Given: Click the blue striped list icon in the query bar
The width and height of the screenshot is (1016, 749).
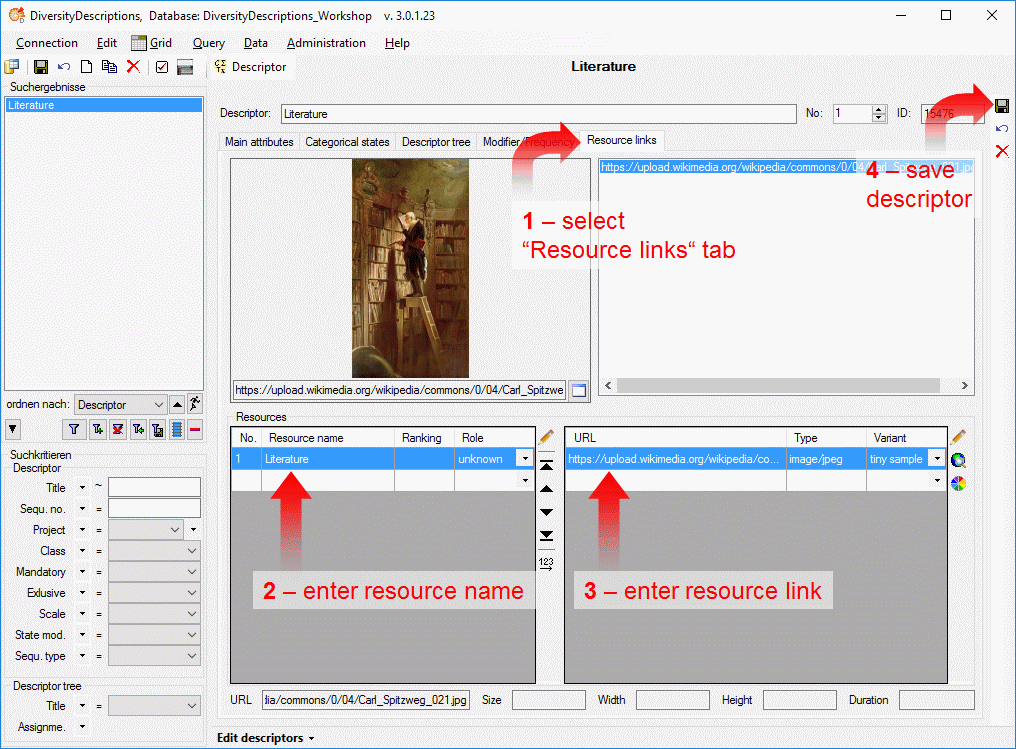Looking at the screenshot, I should click(x=176, y=429).
